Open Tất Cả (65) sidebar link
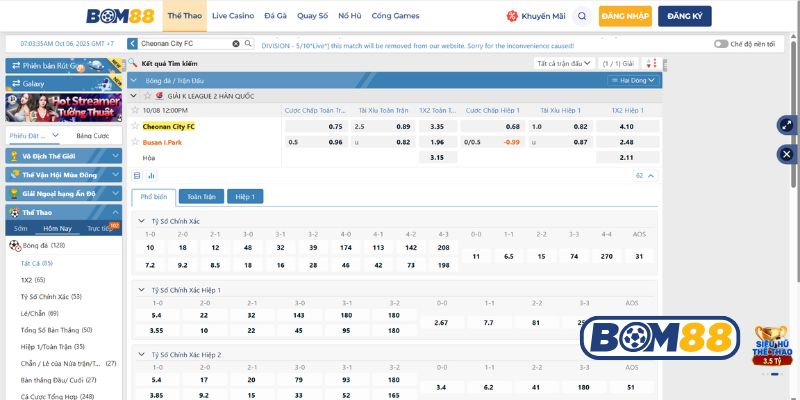Screen dimensions: 800x400 37,263
